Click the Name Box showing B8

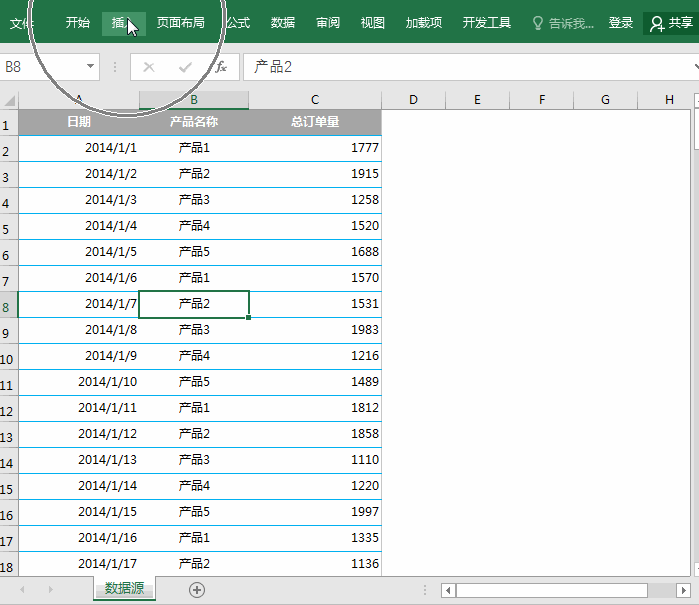(x=42, y=66)
